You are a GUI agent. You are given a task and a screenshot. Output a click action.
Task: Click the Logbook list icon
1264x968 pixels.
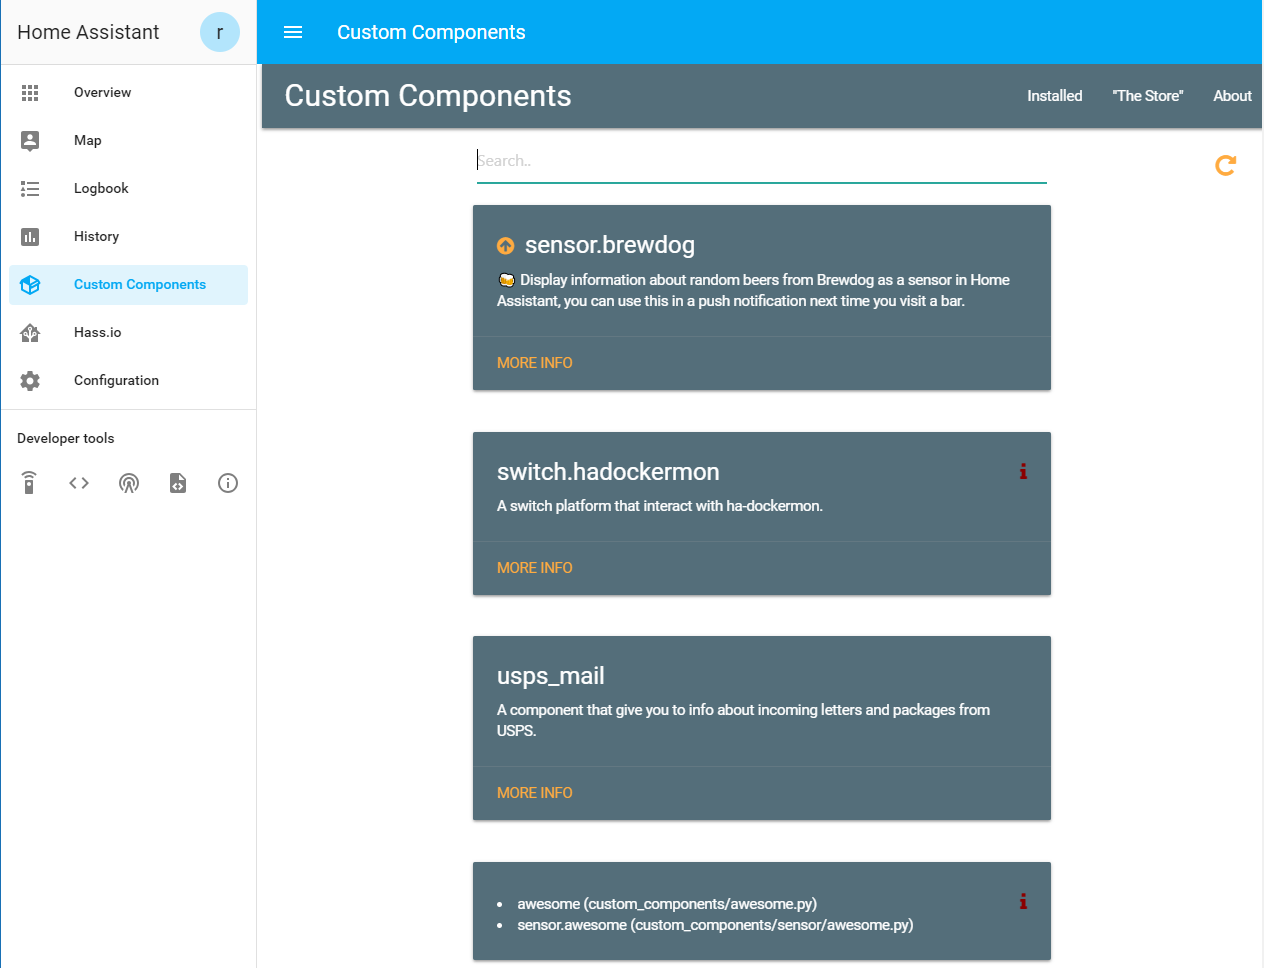click(x=30, y=189)
